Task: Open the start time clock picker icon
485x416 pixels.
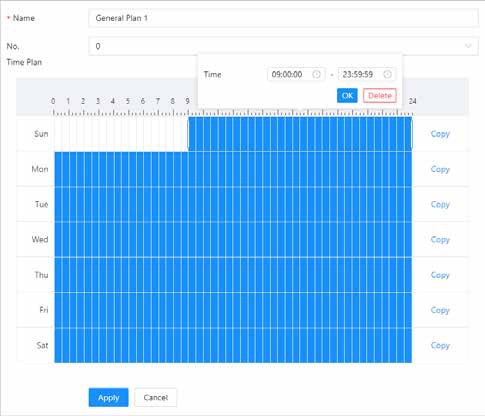Action: point(316,74)
